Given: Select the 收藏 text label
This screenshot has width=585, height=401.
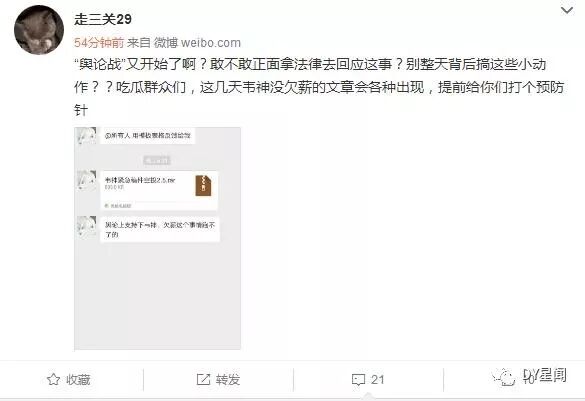Looking at the screenshot, I should coord(78,380).
